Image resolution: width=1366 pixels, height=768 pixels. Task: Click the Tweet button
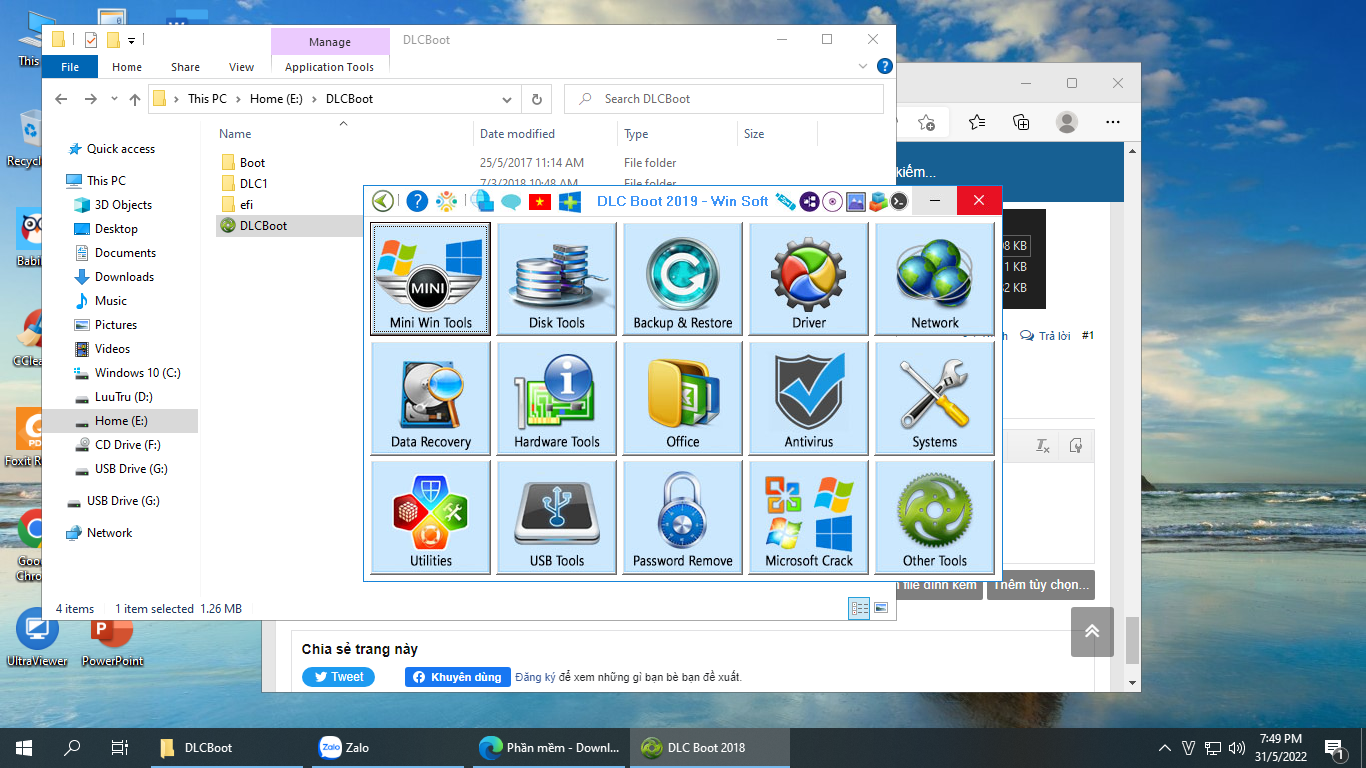(338, 677)
